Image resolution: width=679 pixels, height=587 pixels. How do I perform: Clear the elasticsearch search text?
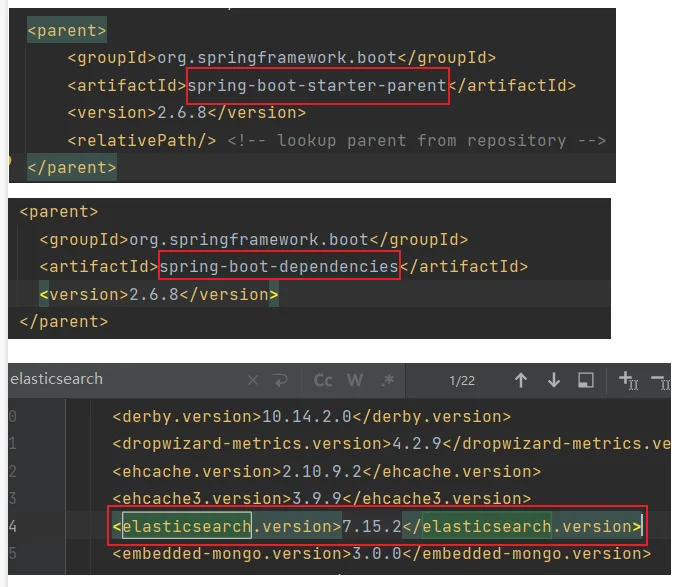pos(253,381)
